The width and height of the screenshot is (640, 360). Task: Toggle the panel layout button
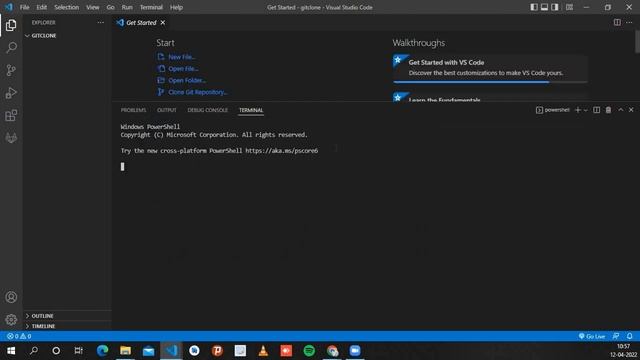[x=544, y=7]
